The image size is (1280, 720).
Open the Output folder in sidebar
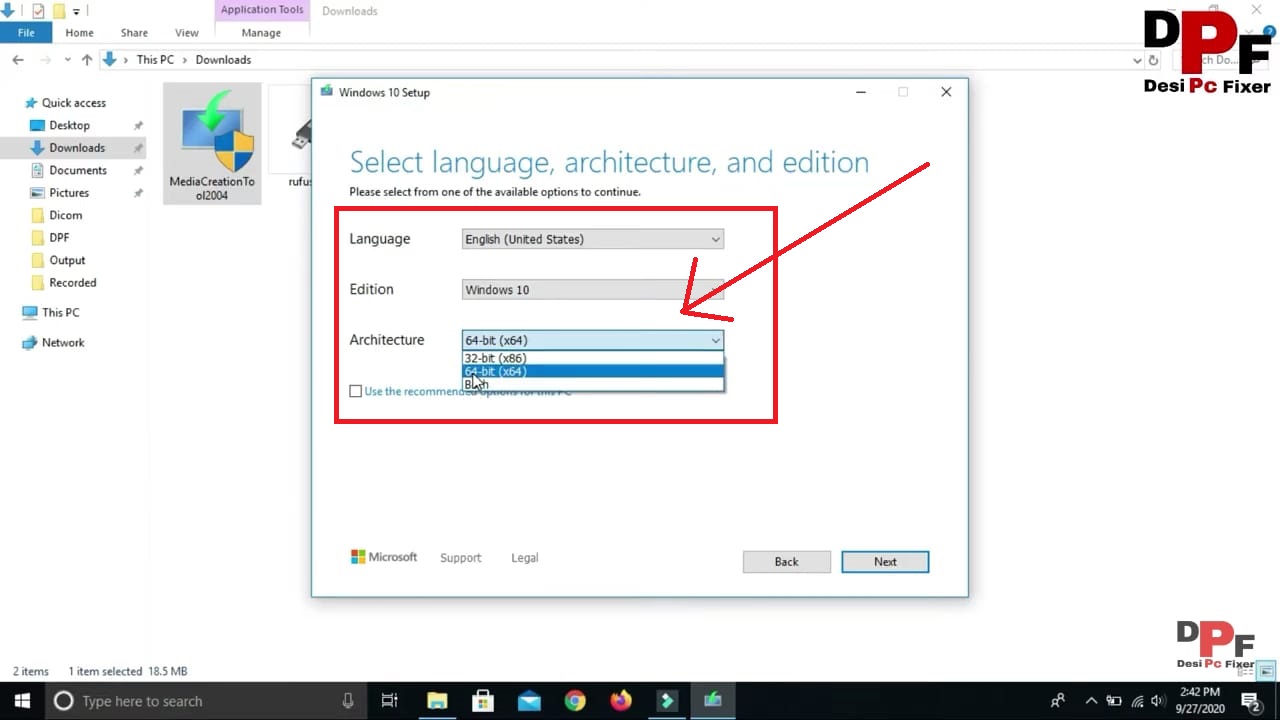pyautogui.click(x=67, y=260)
